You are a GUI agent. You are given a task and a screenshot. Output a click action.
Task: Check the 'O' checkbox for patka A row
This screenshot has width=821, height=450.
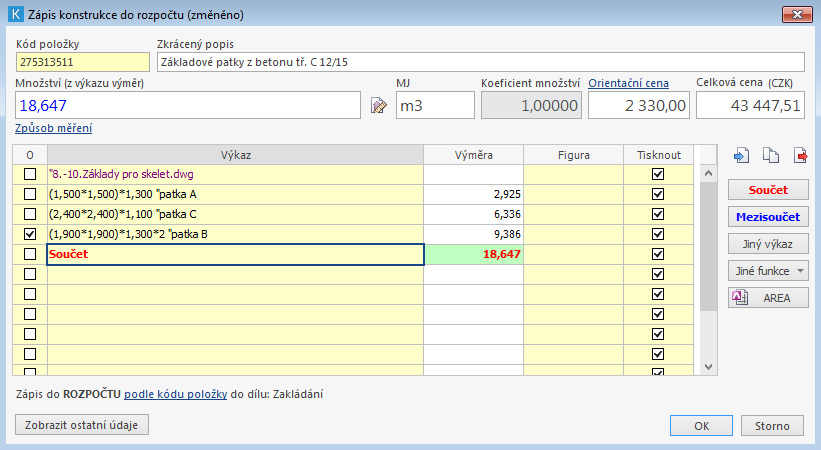pyautogui.click(x=30, y=194)
